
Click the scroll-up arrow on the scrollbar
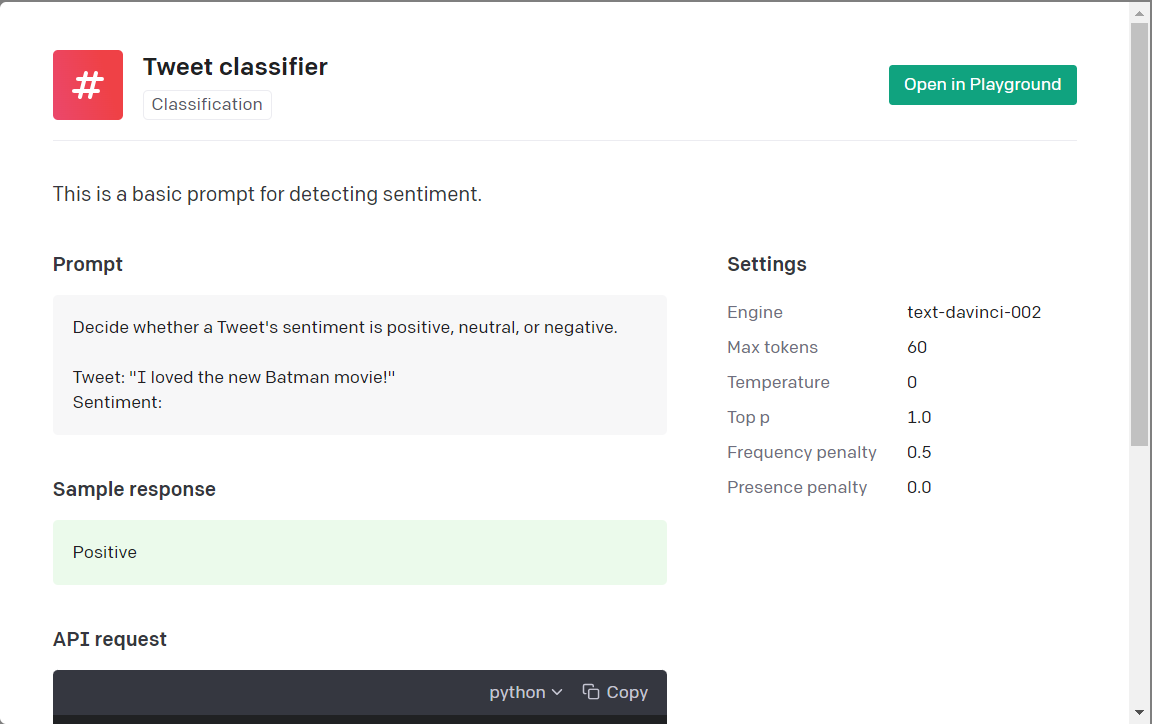tap(1141, 11)
